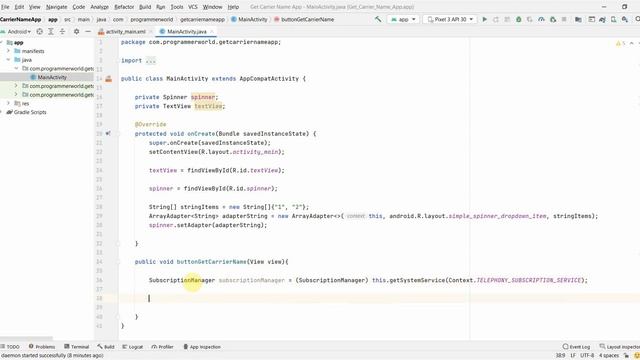640x360 pixels.
Task: Click the override gutter icon at onCreate
Action: [x=108, y=133]
